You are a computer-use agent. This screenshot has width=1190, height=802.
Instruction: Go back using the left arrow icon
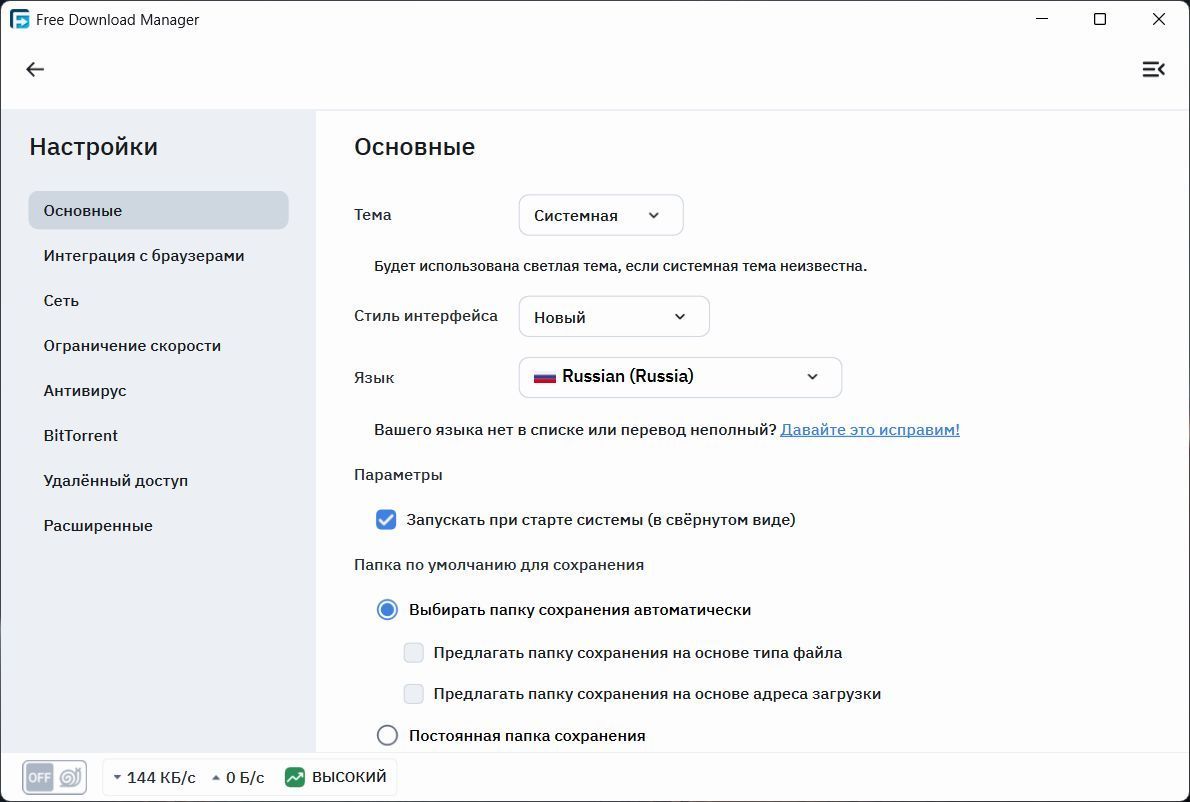tap(35, 70)
